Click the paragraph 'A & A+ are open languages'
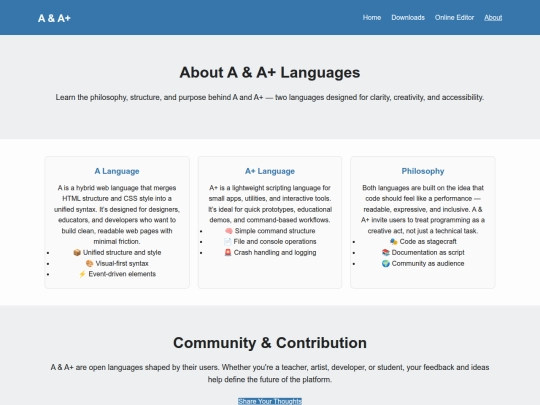540x405 pixels. point(270,373)
